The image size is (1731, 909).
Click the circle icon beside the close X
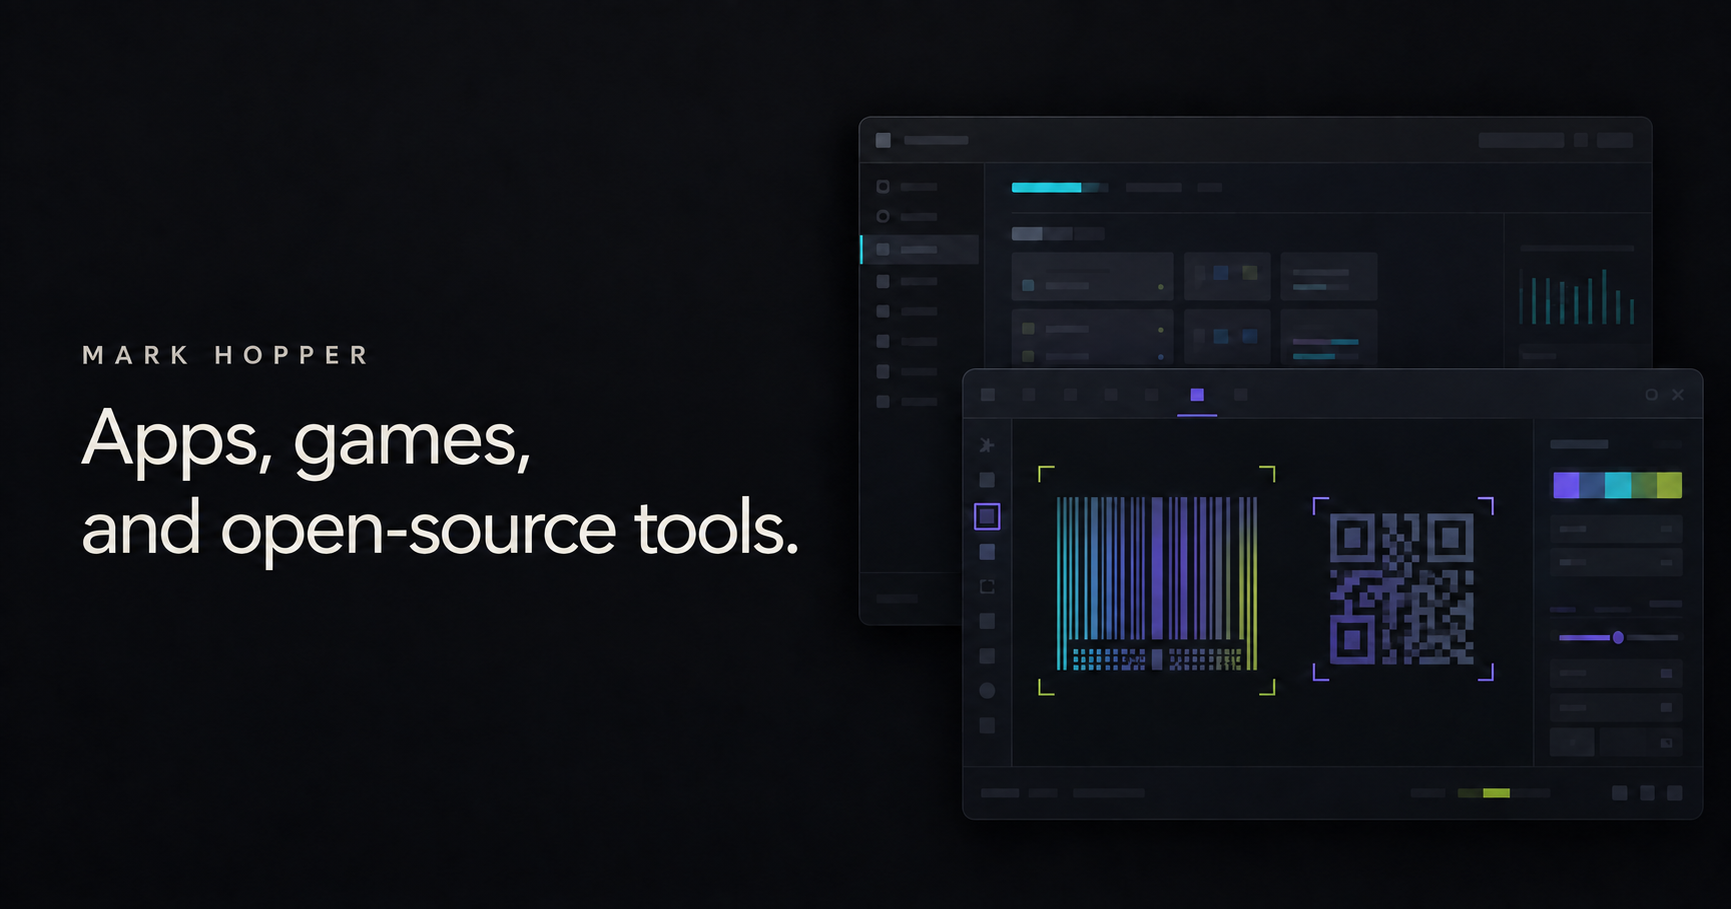click(1651, 395)
